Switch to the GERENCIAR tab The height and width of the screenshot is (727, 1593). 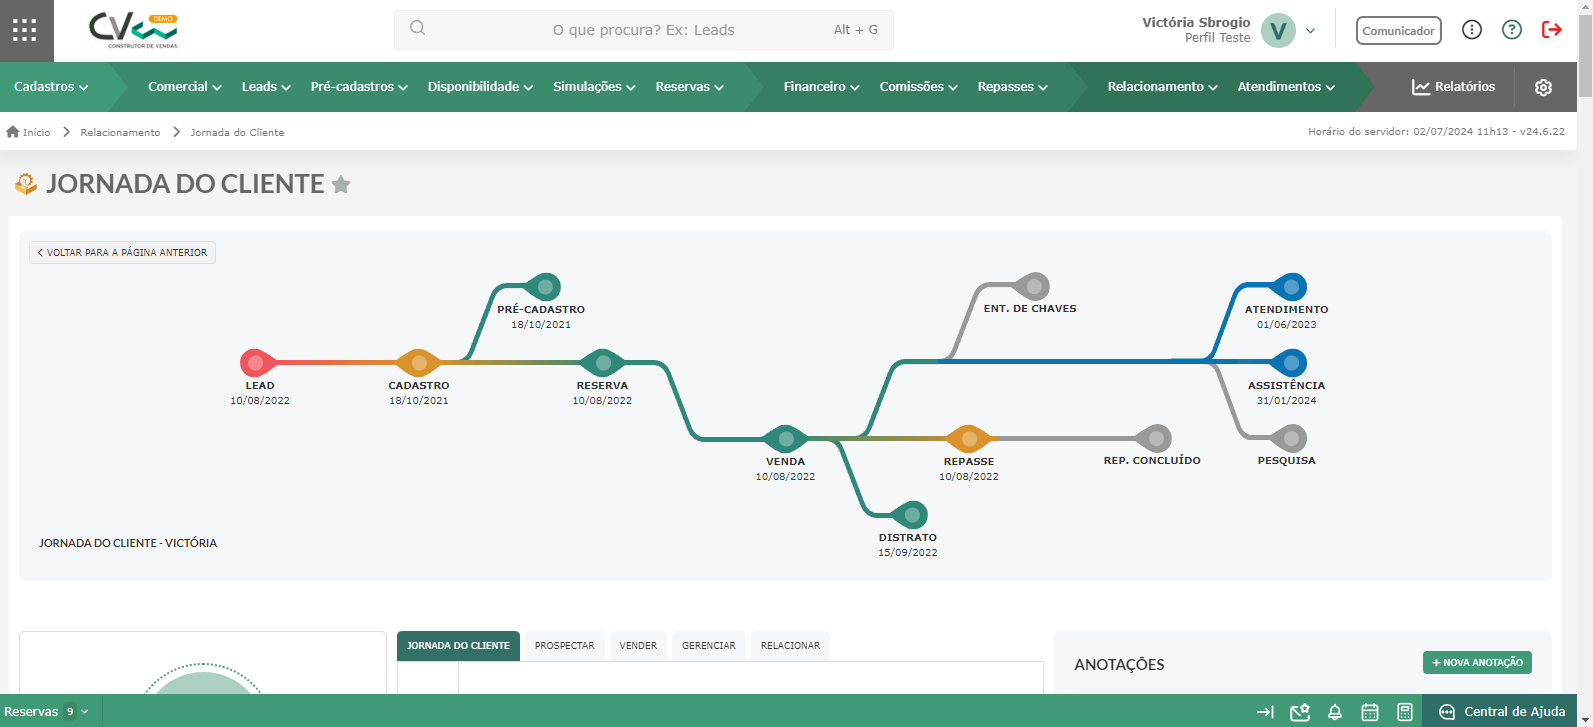709,646
